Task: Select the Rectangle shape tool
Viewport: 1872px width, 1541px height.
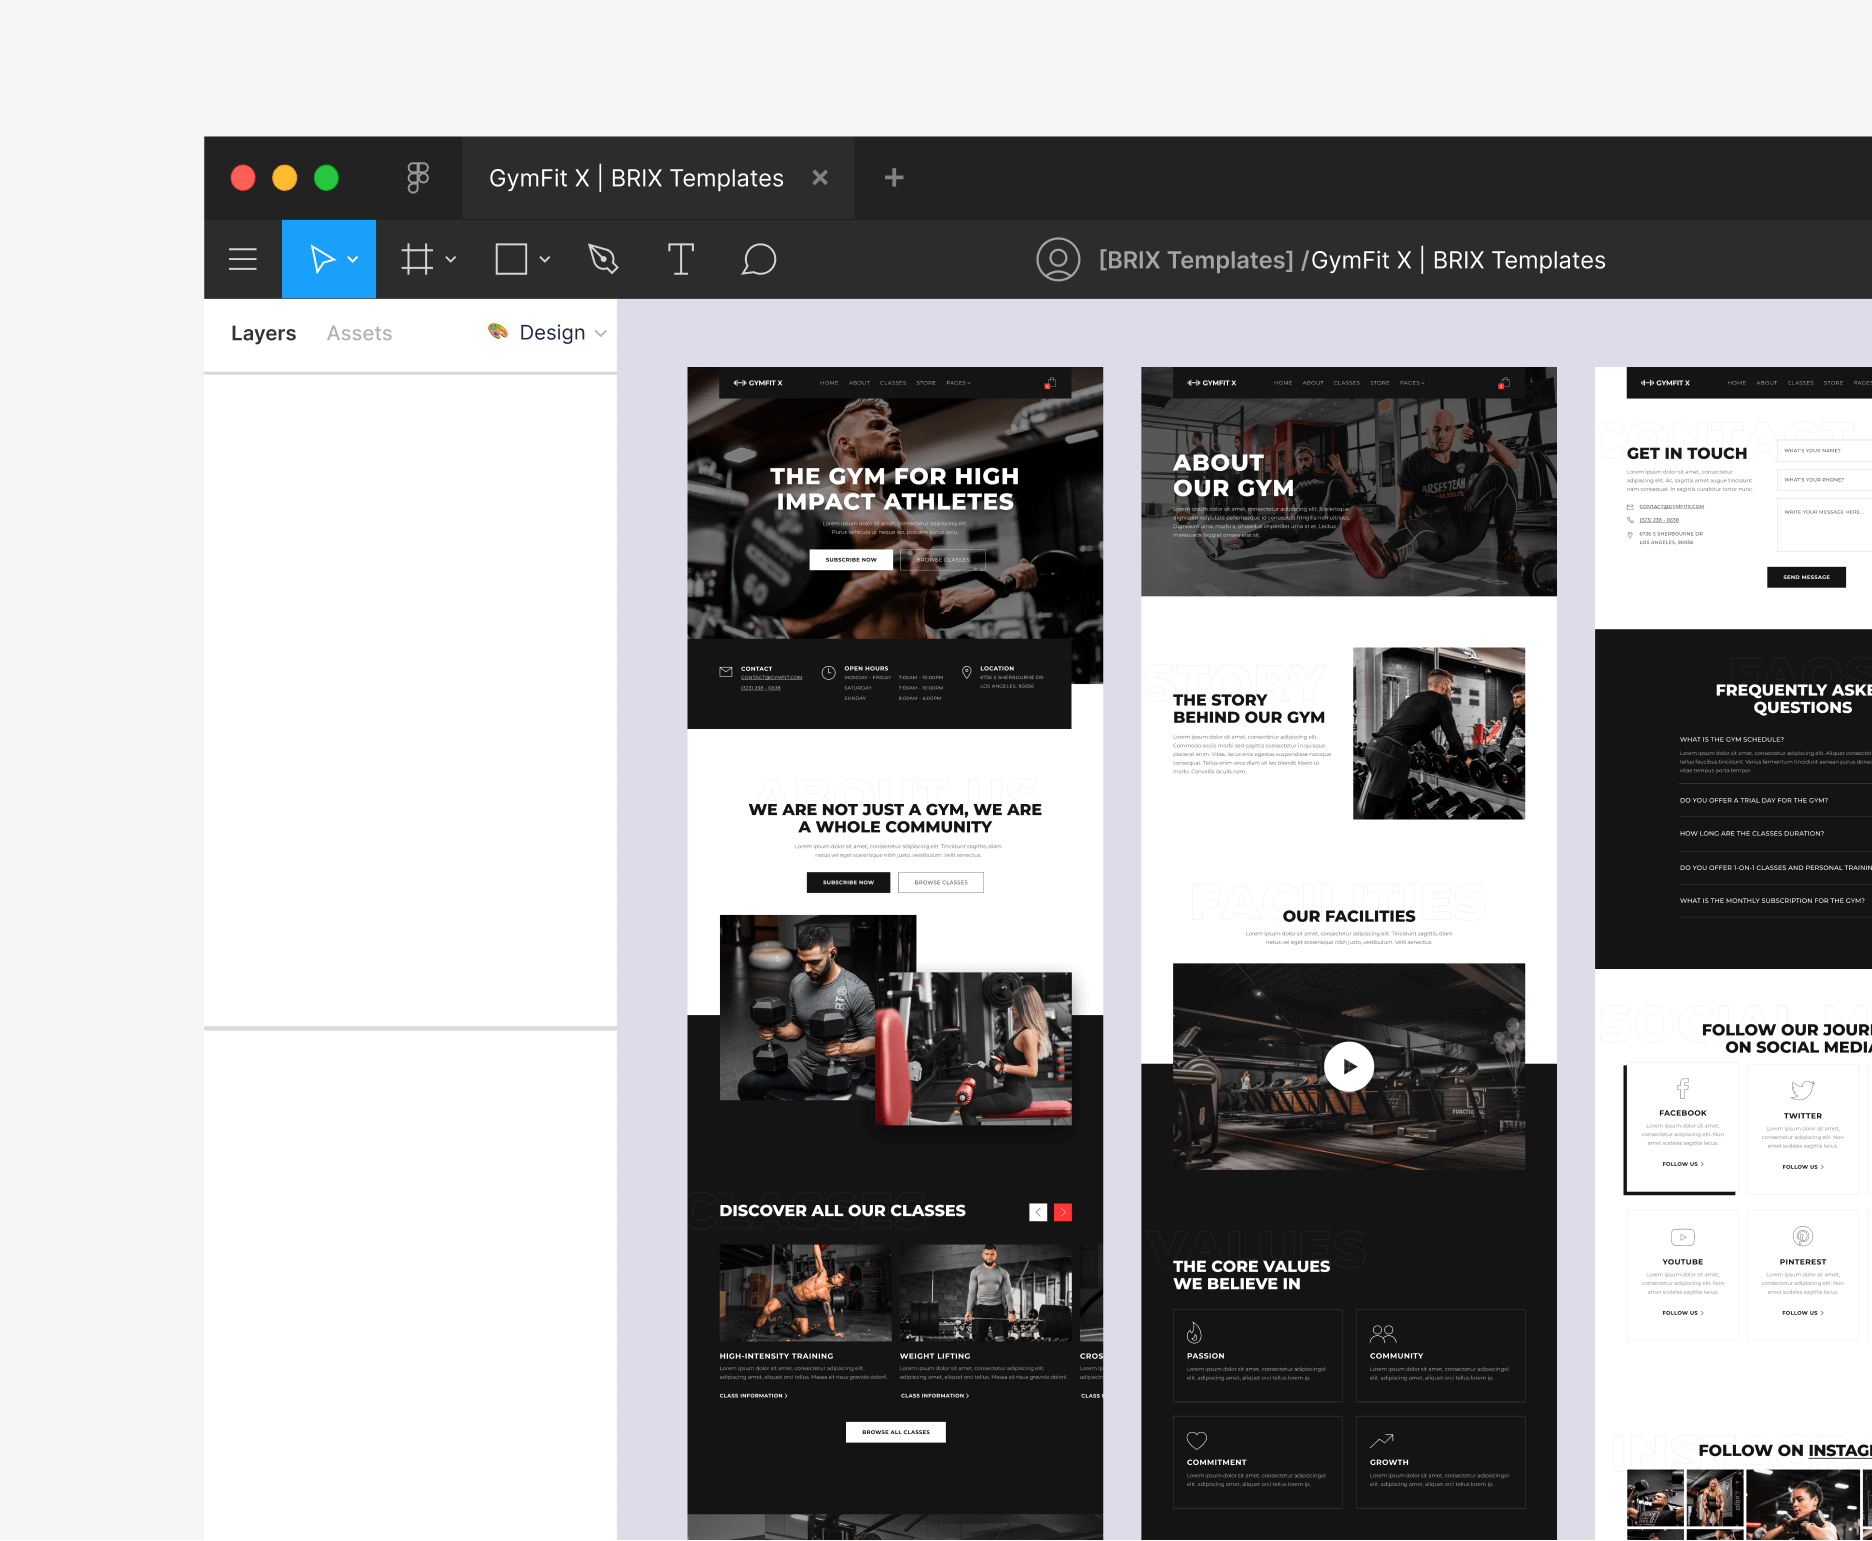Action: pyautogui.click(x=512, y=259)
